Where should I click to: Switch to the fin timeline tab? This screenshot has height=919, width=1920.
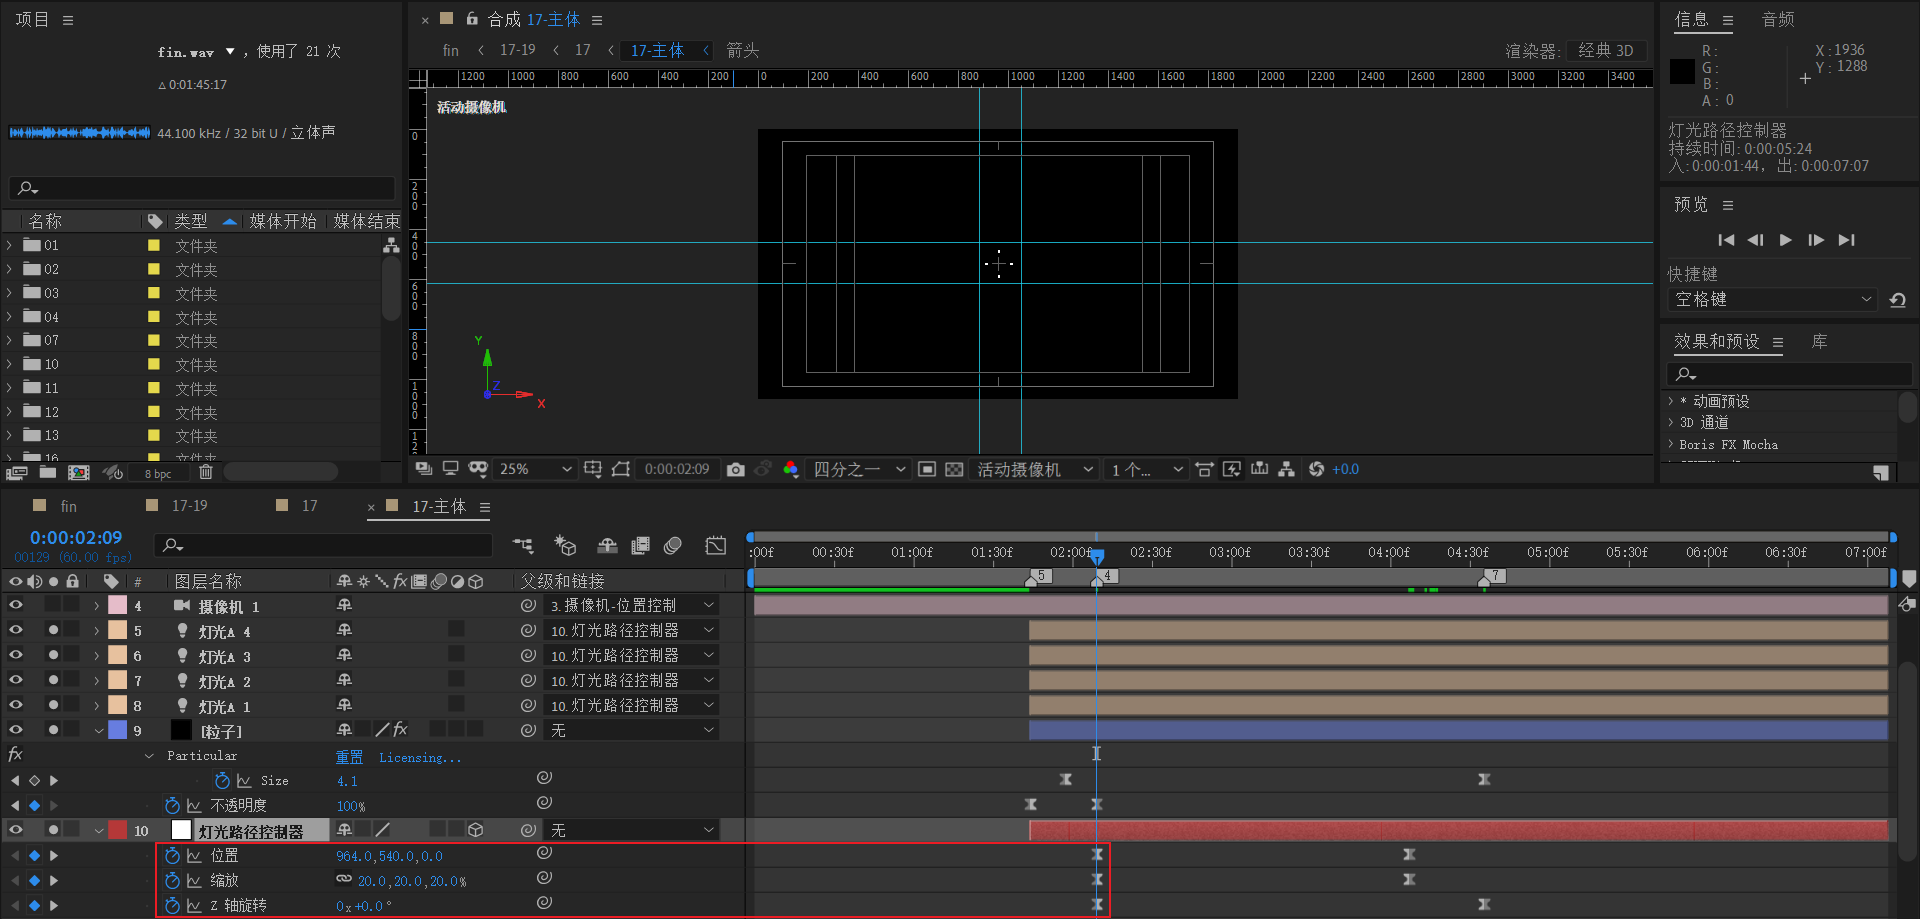68,506
